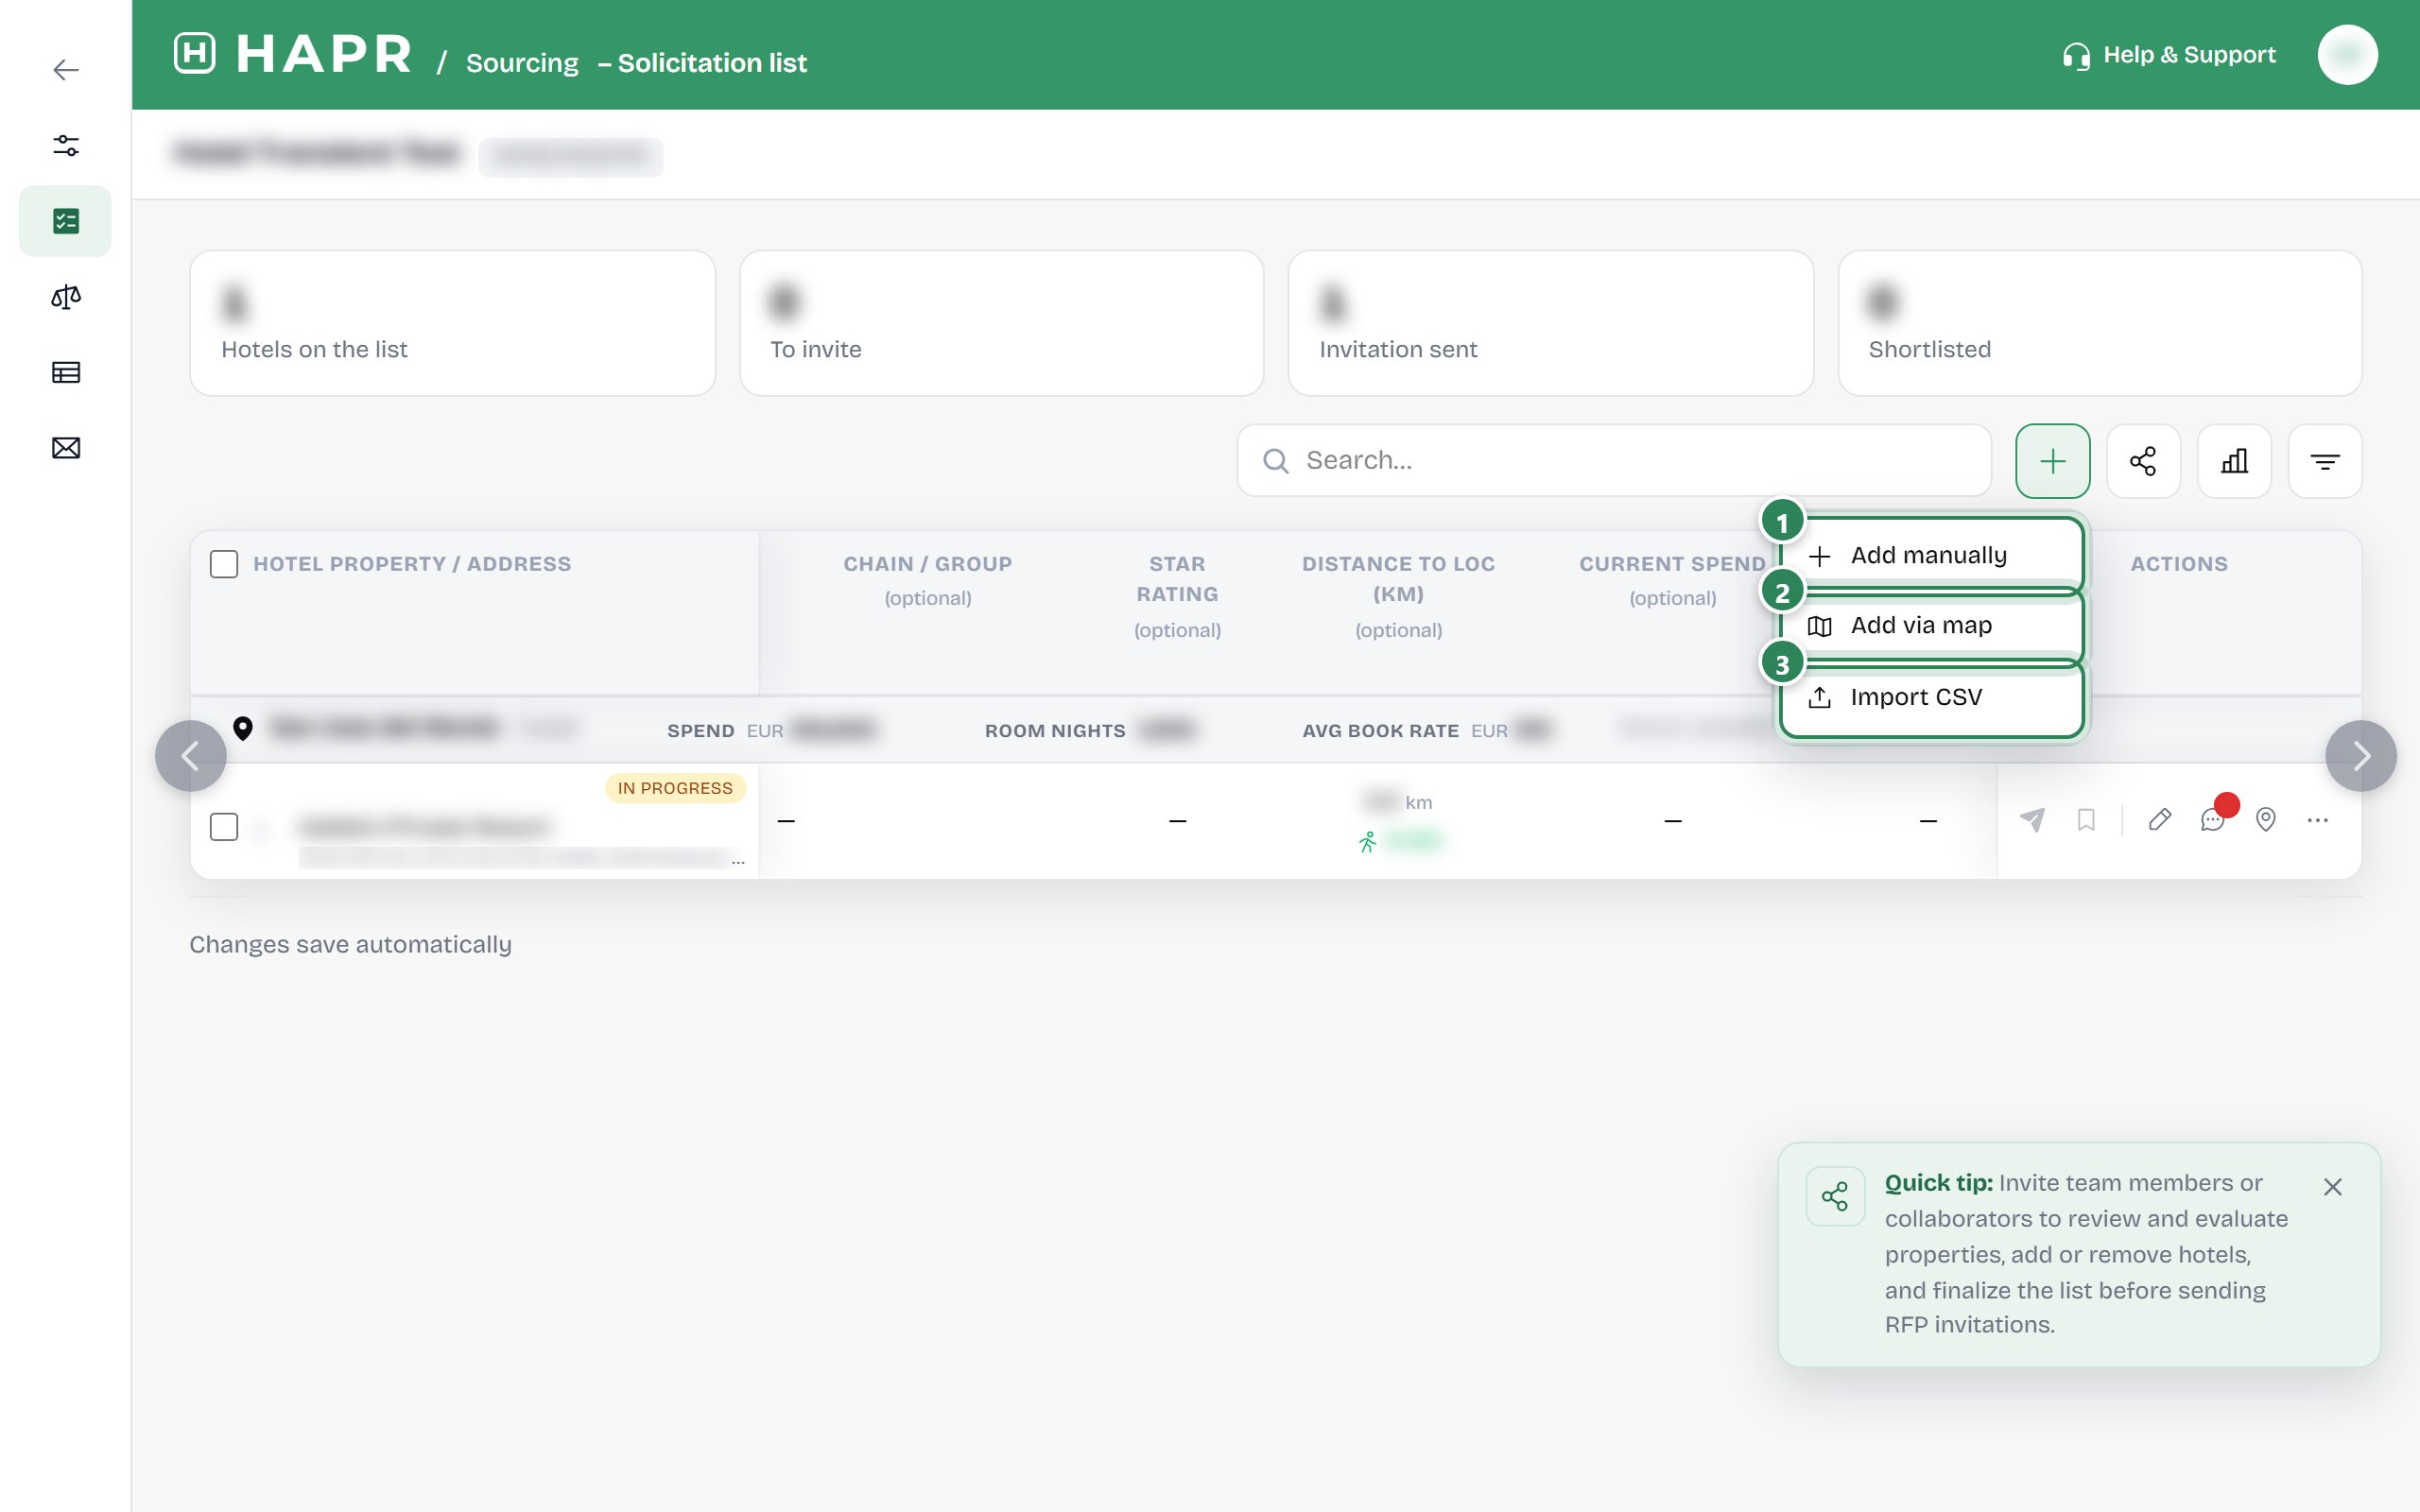This screenshot has width=2420, height=1512.
Task: Click the pencil edit icon in the row
Action: click(x=2160, y=820)
